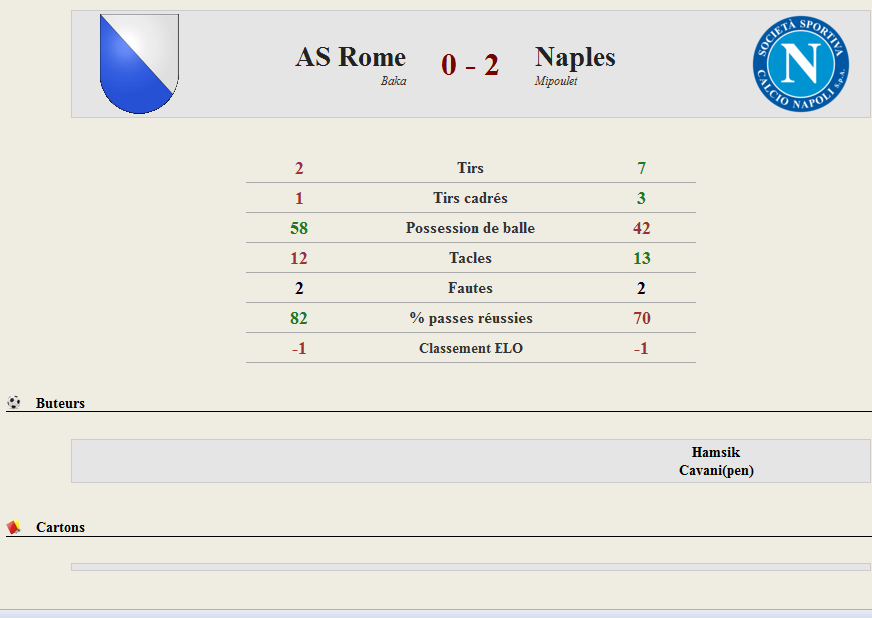The width and height of the screenshot is (872, 618).
Task: Select the Cartons section heading
Action: tap(60, 527)
